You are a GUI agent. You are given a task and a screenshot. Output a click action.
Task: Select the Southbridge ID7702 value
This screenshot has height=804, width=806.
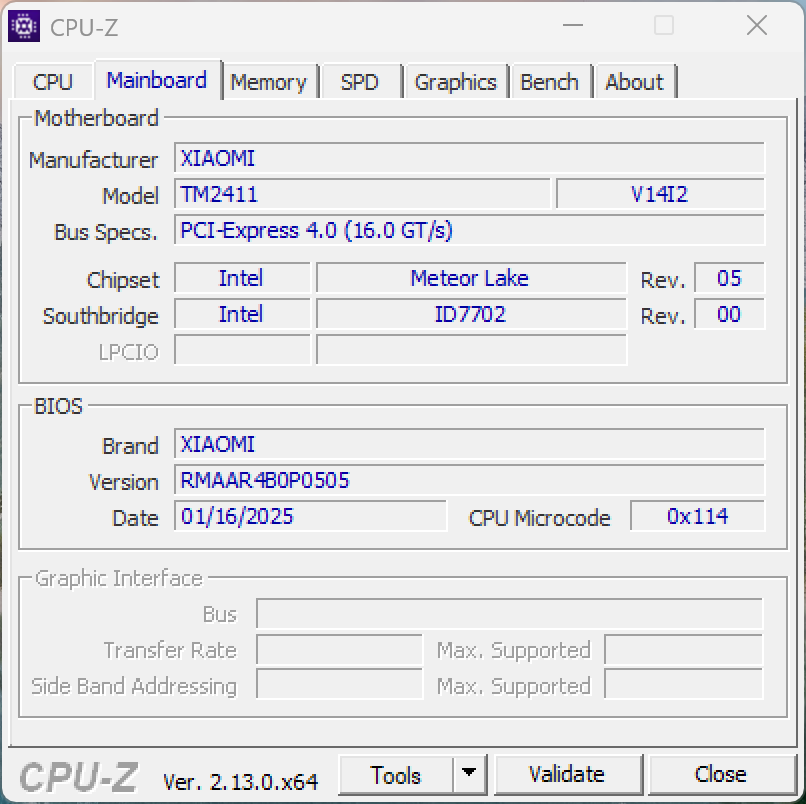pyautogui.click(x=471, y=314)
